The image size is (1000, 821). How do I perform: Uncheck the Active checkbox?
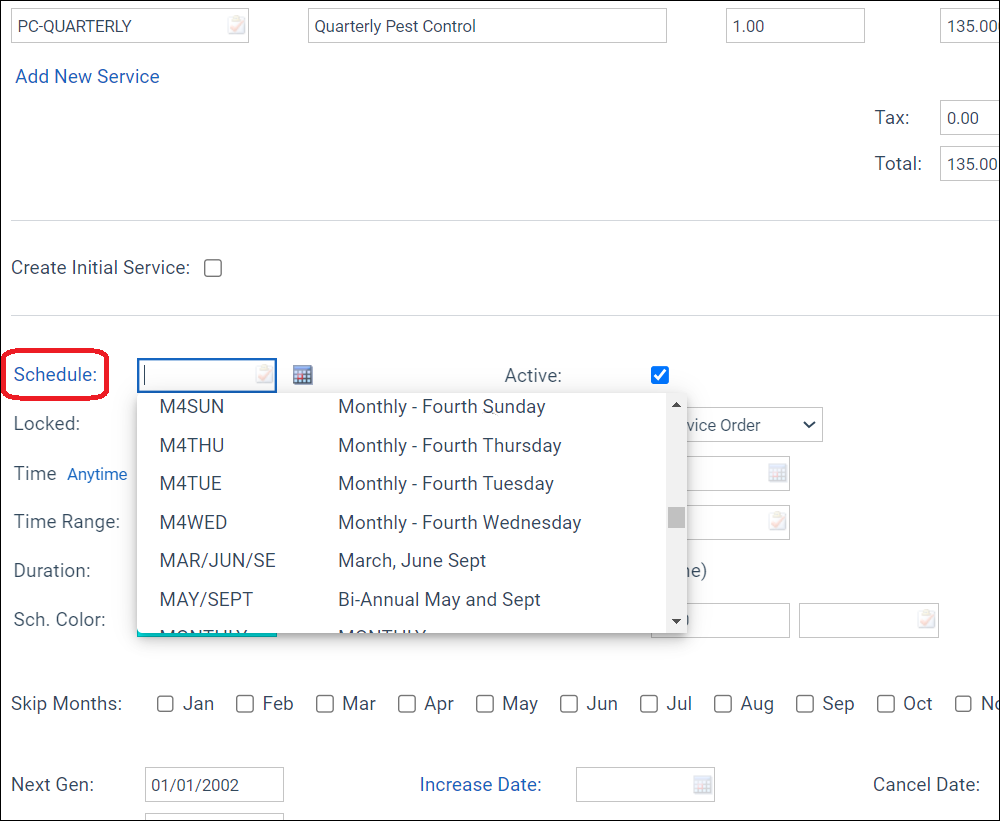pyautogui.click(x=660, y=375)
